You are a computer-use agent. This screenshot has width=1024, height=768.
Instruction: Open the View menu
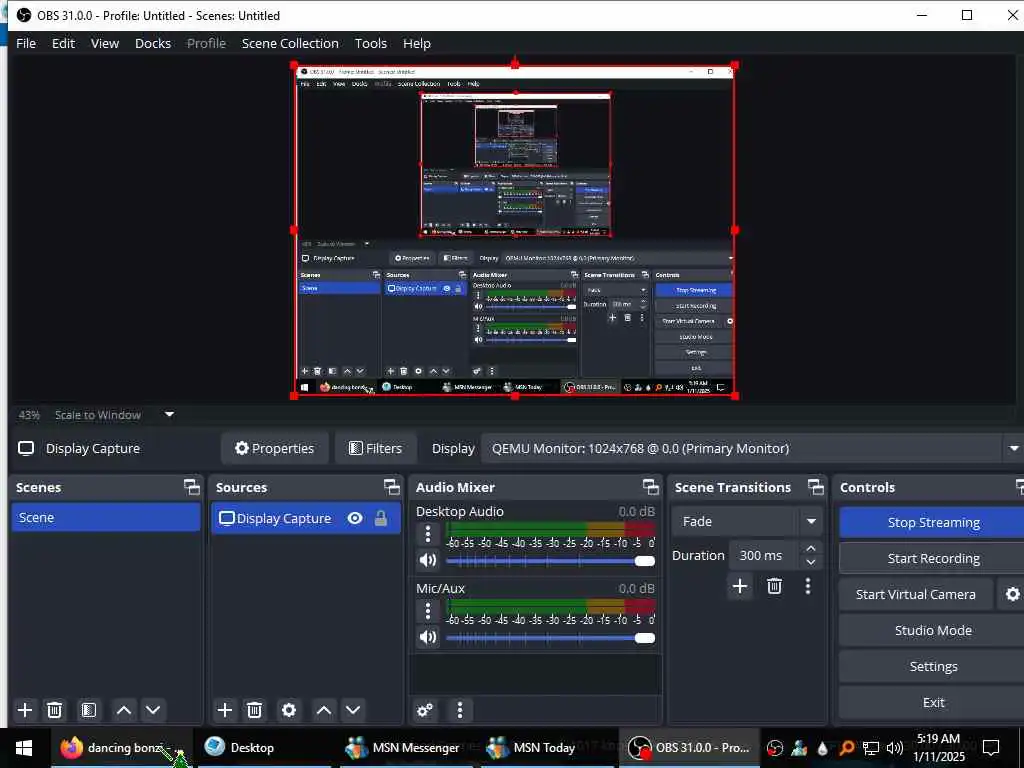click(x=104, y=43)
